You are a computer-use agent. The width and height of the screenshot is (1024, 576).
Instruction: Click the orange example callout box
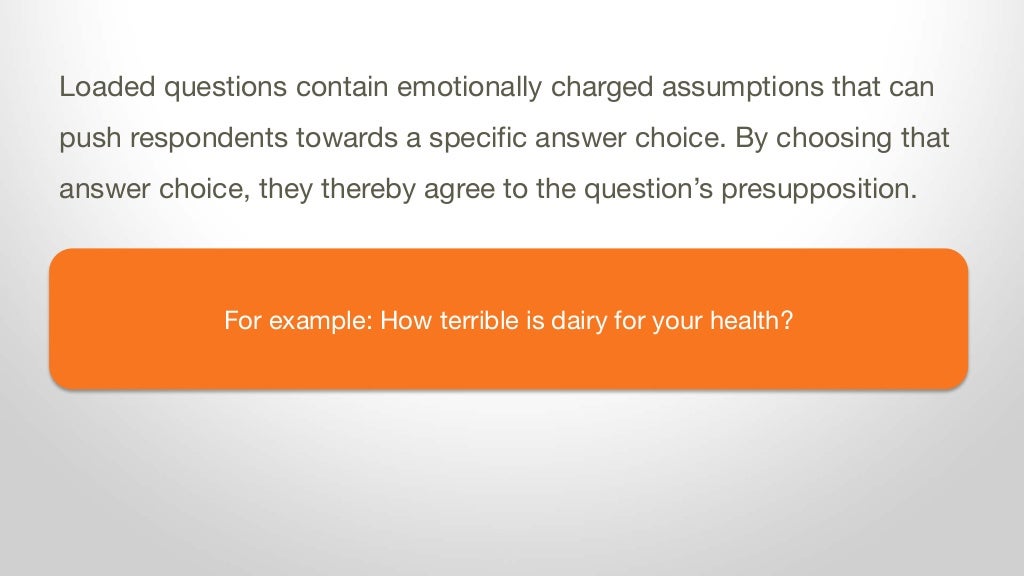pyautogui.click(x=508, y=319)
